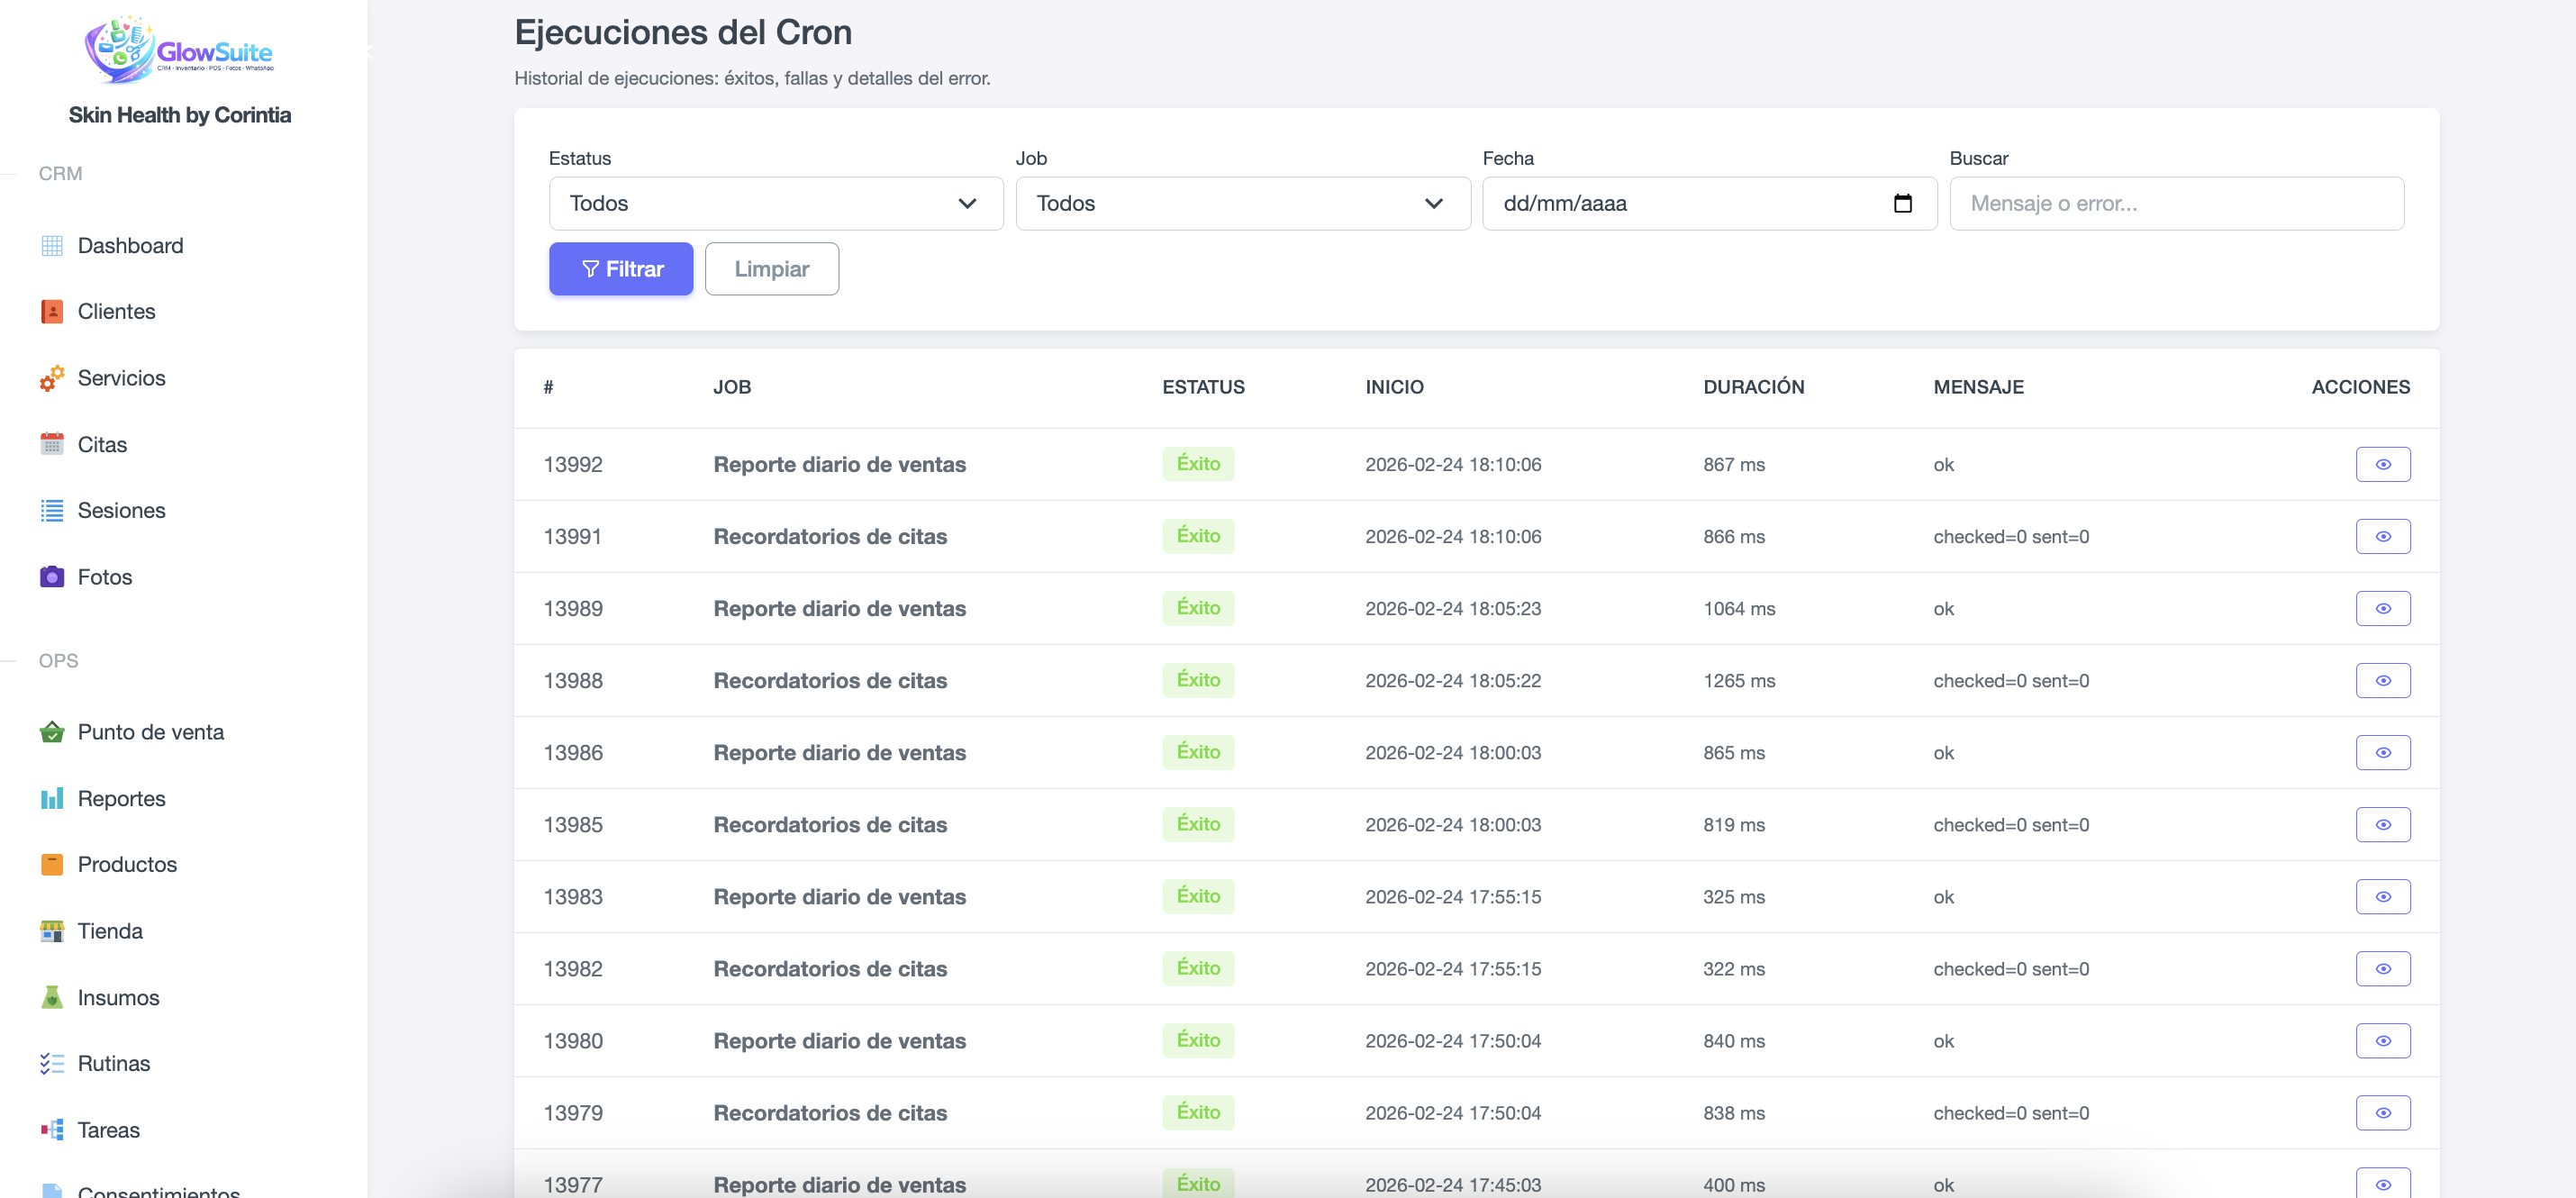The width and height of the screenshot is (2576, 1198).
Task: Click the Fotos camera icon
Action: (x=52, y=577)
